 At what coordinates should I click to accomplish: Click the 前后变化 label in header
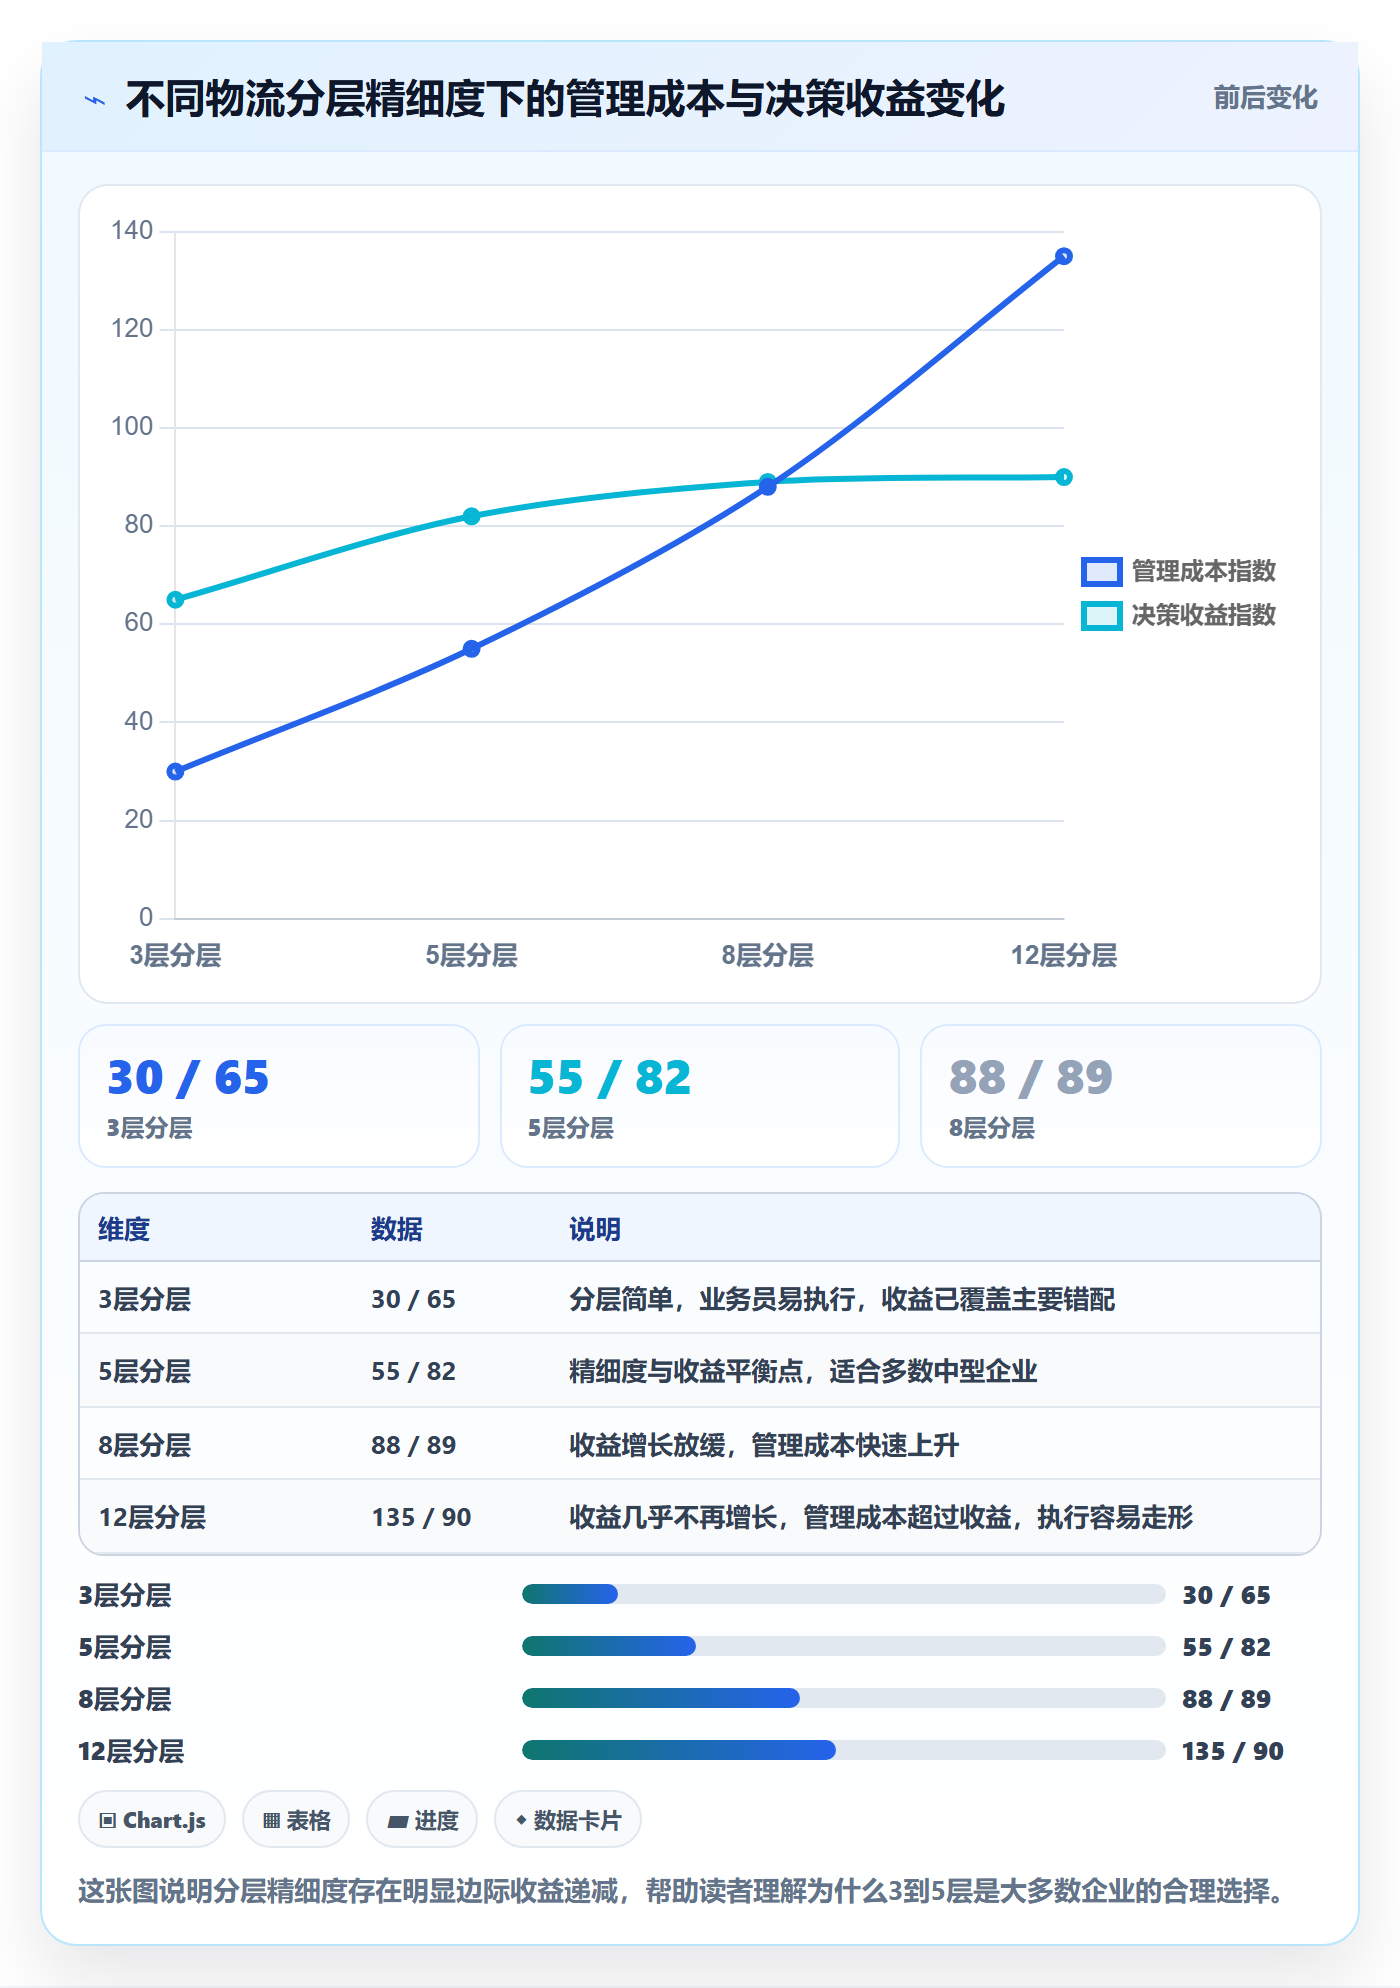[1265, 98]
